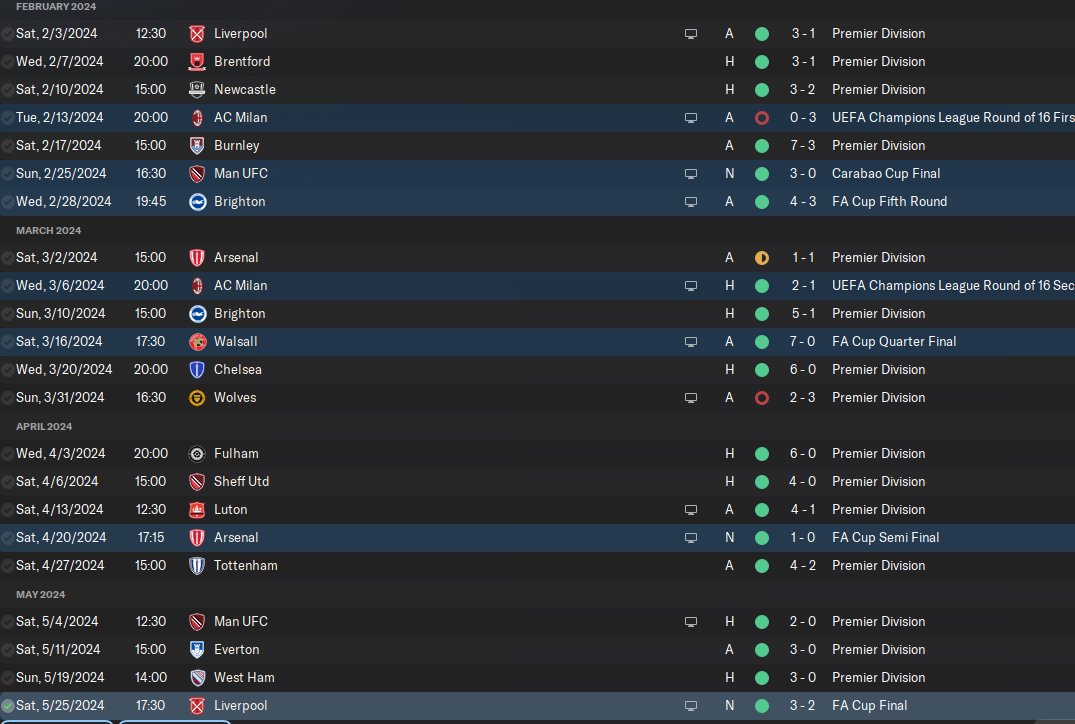Click the Liverpool club badge on 2/3/2024

[197, 34]
